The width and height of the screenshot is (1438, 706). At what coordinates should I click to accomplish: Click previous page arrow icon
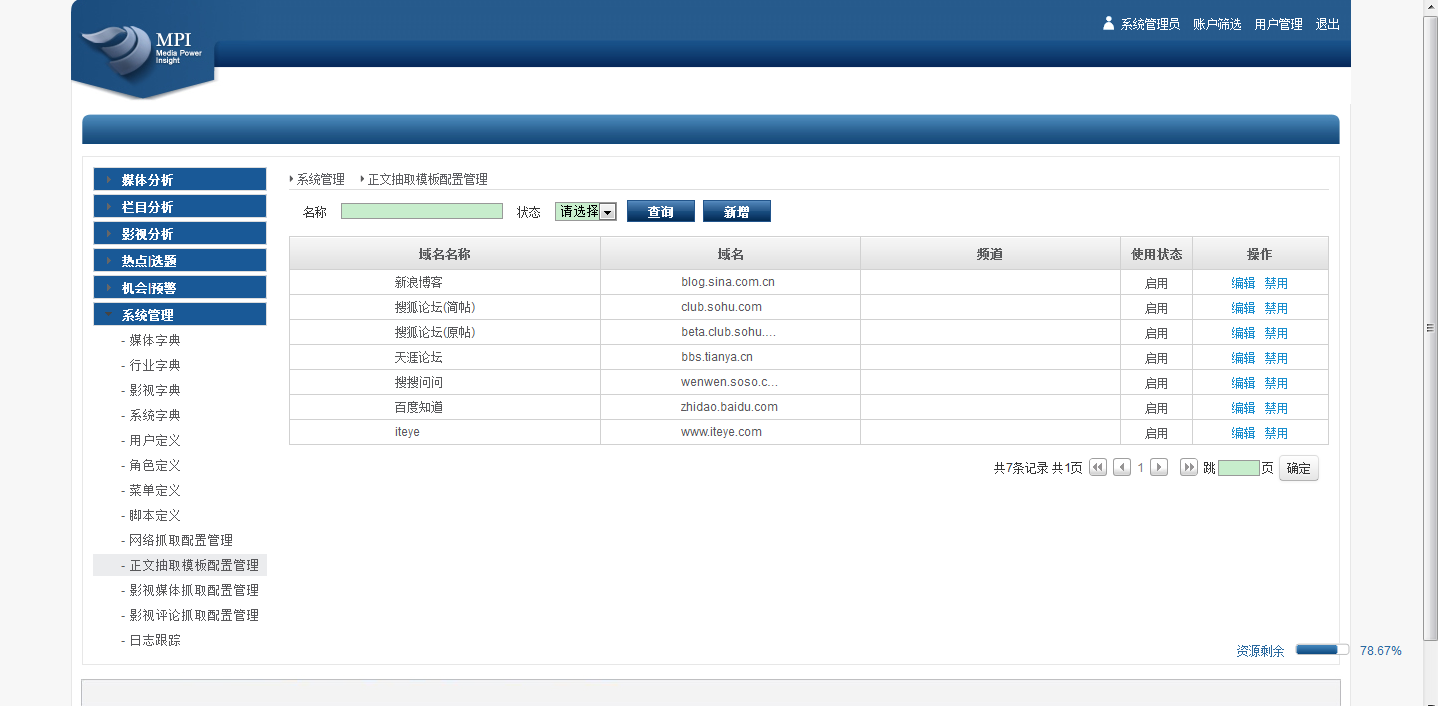[x=1122, y=467]
